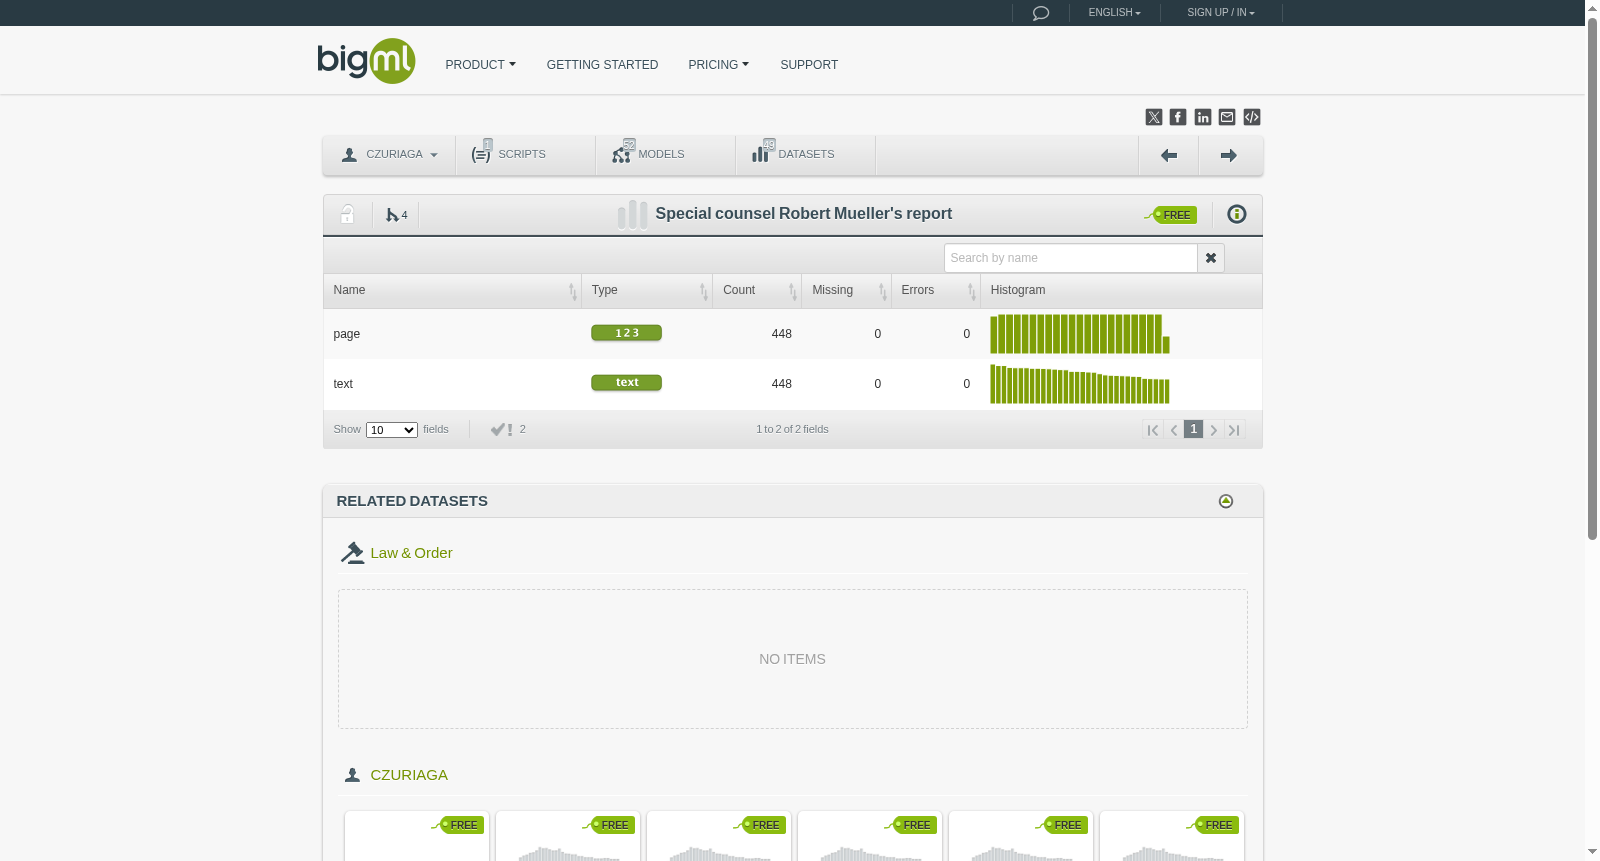Viewport: 1600px width, 861px height.
Task: Open the PRODUCT dropdown menu
Action: [x=481, y=65]
